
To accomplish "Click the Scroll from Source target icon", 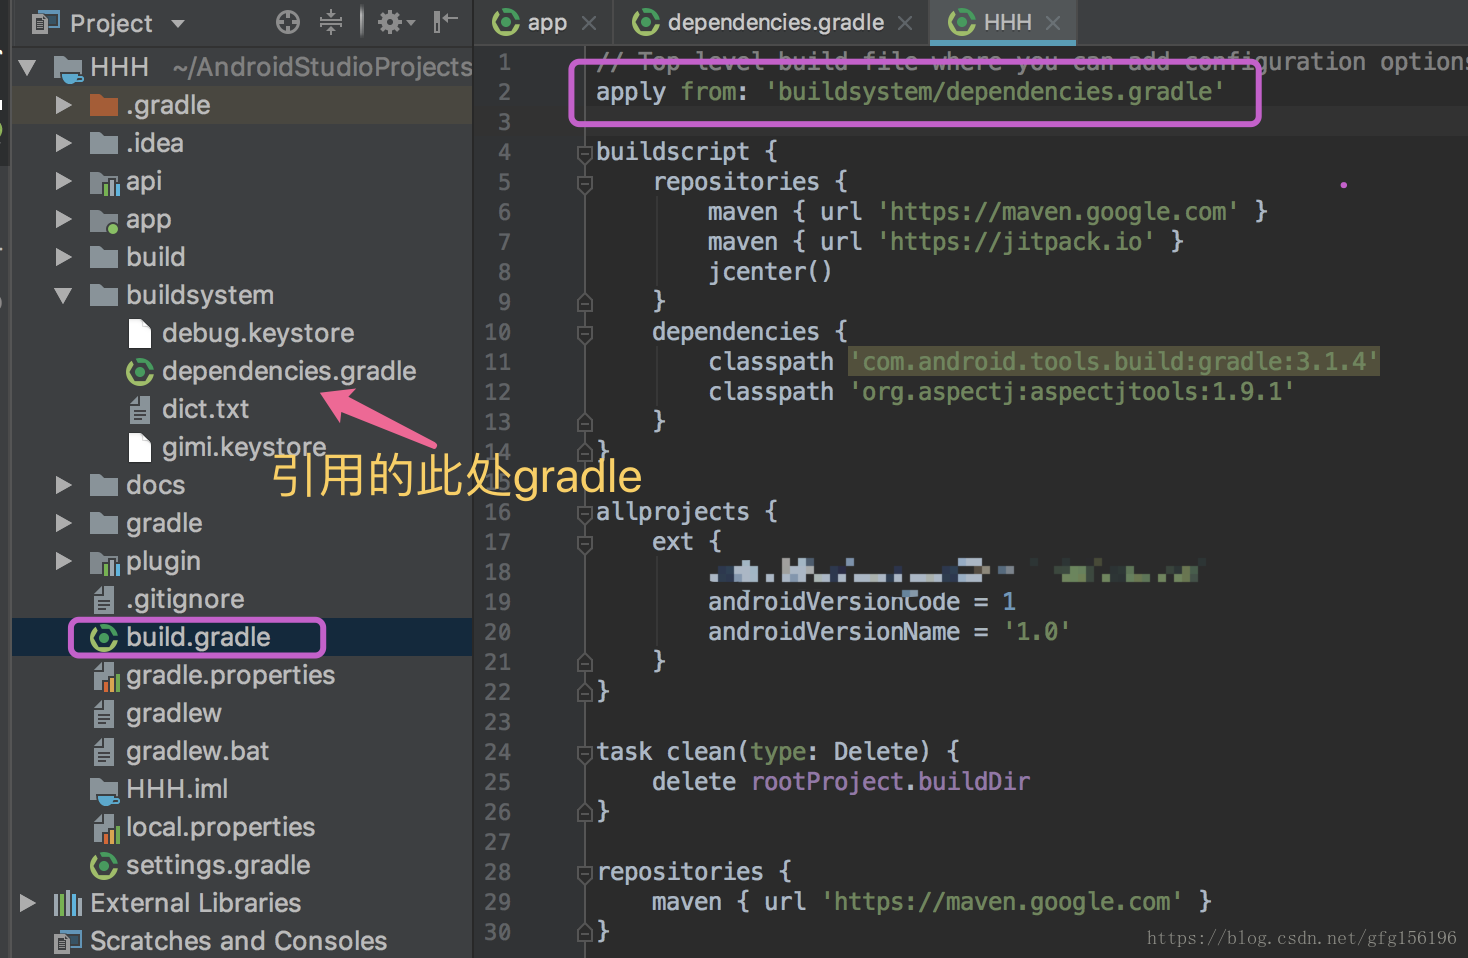I will pyautogui.click(x=288, y=22).
